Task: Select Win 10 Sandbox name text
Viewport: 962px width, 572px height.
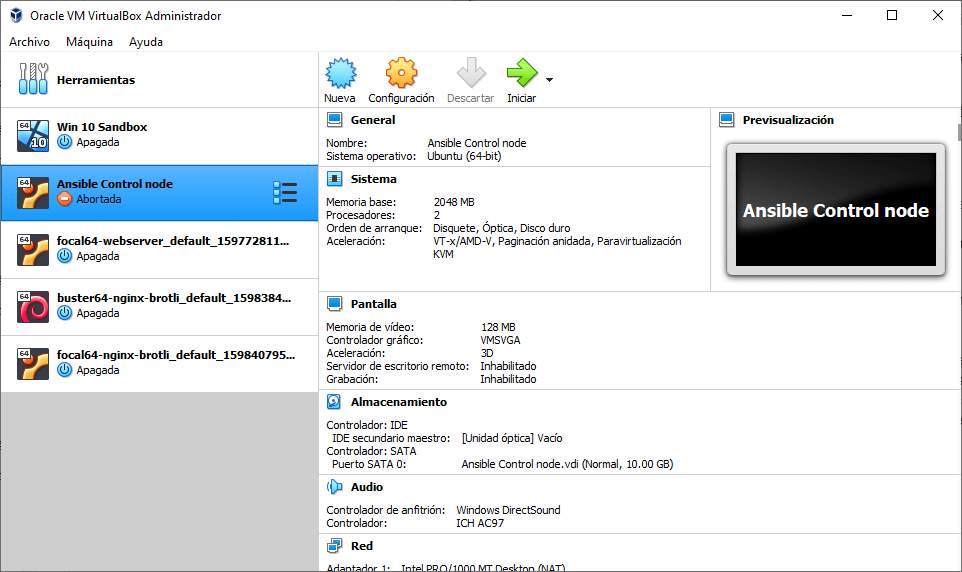Action: pyautogui.click(x=102, y=126)
